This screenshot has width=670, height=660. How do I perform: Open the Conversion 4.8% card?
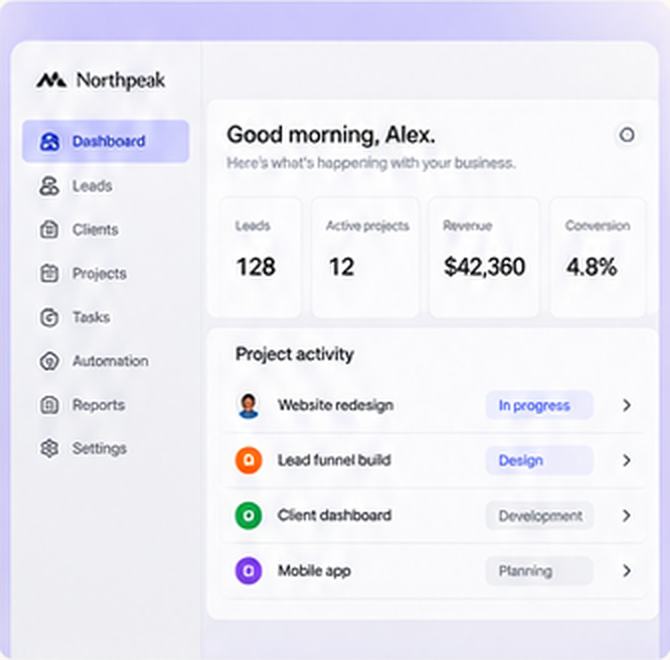click(597, 257)
